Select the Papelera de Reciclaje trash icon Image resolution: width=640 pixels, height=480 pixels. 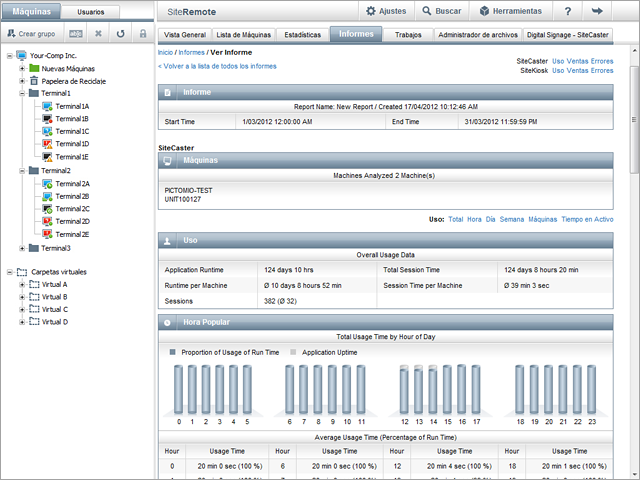pos(34,80)
